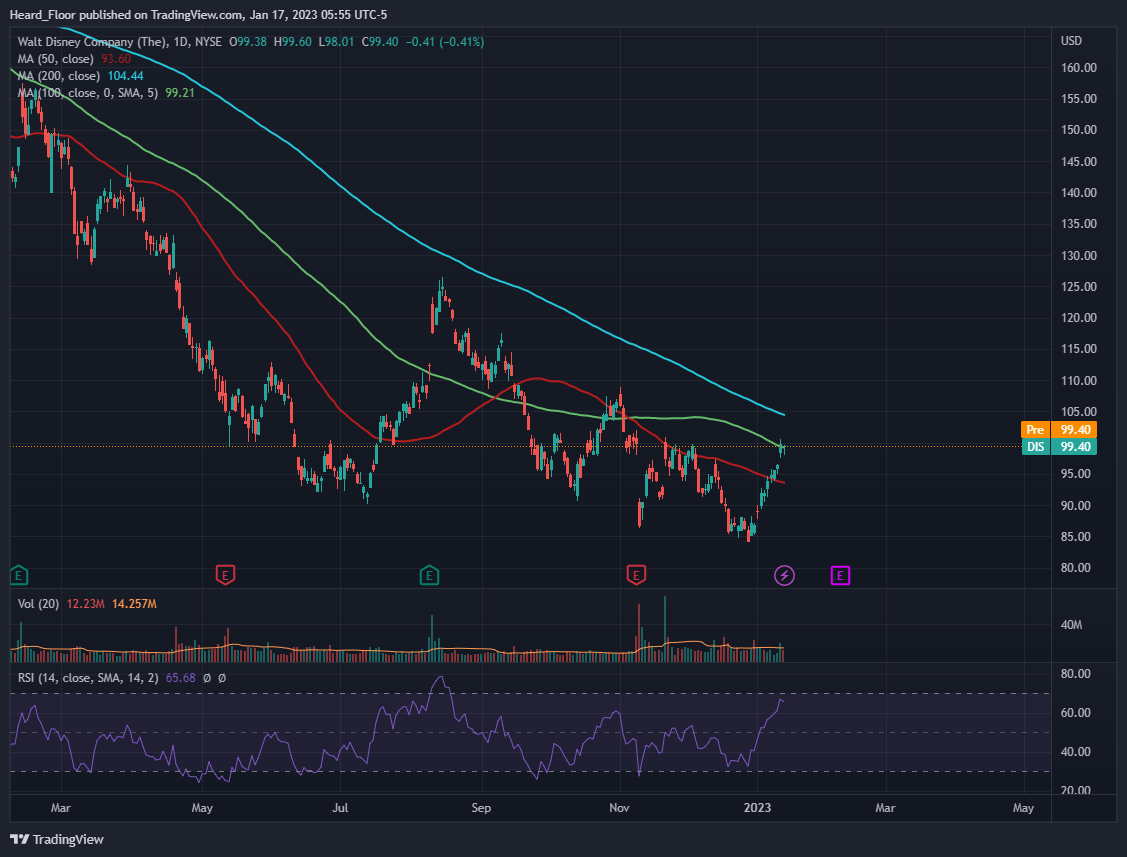This screenshot has width=1127, height=857.
Task: Click the closing price C99.40 in header
Action: 380,42
